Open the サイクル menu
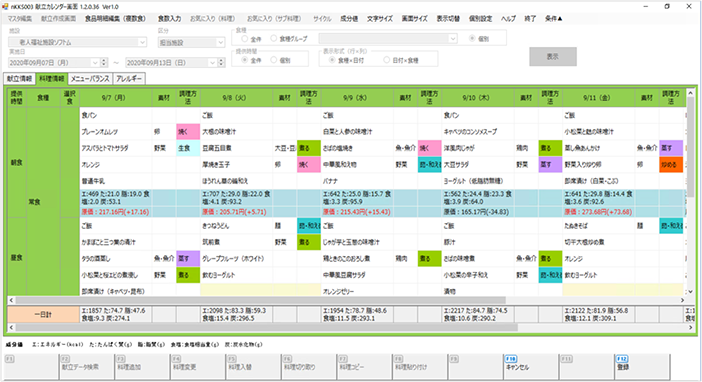 [322, 19]
